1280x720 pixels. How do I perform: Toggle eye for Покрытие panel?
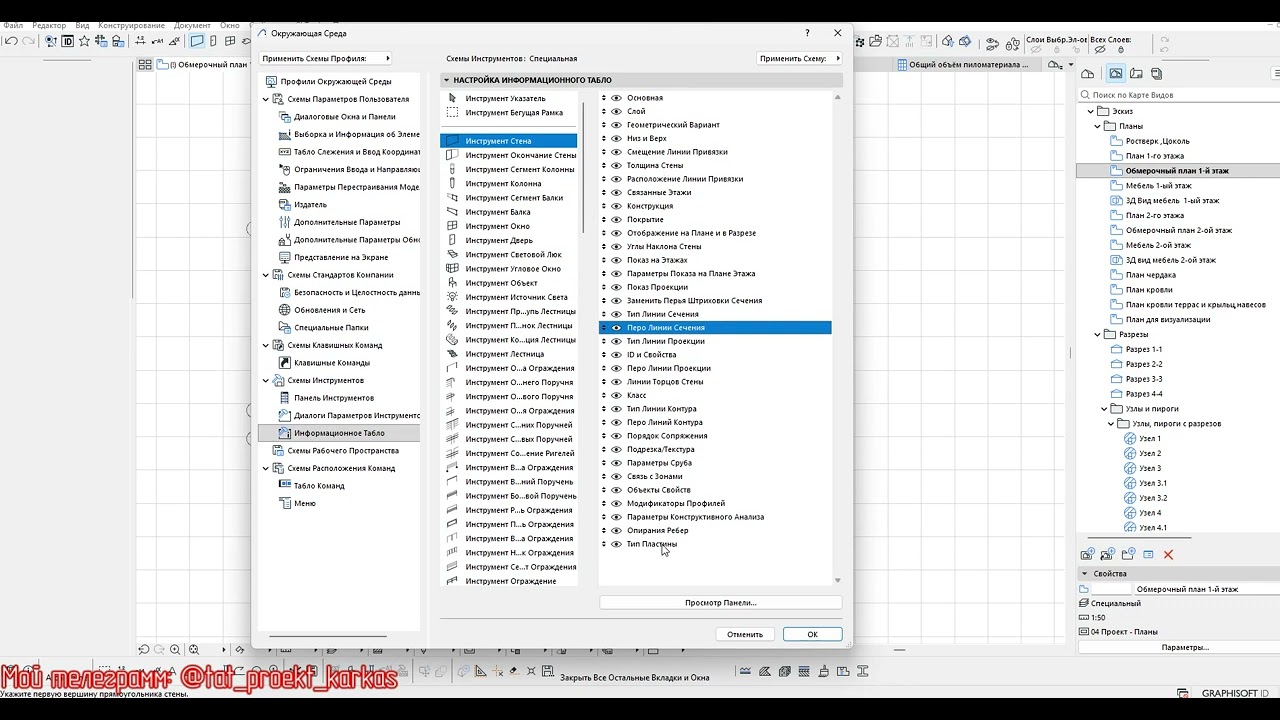616,219
